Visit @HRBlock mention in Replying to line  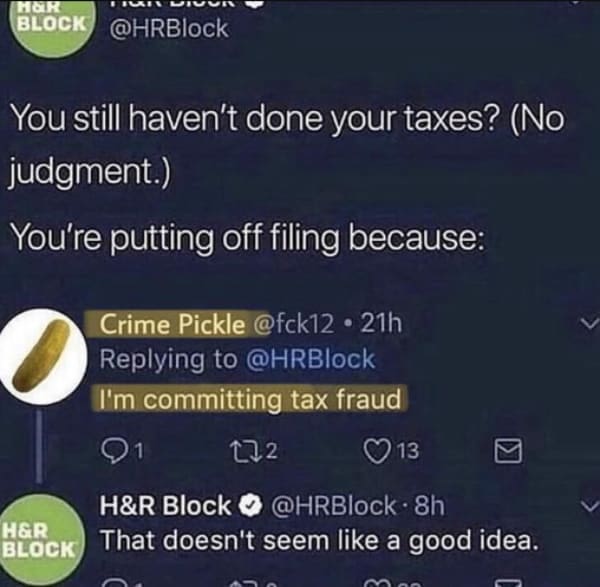pyautogui.click(x=310, y=359)
